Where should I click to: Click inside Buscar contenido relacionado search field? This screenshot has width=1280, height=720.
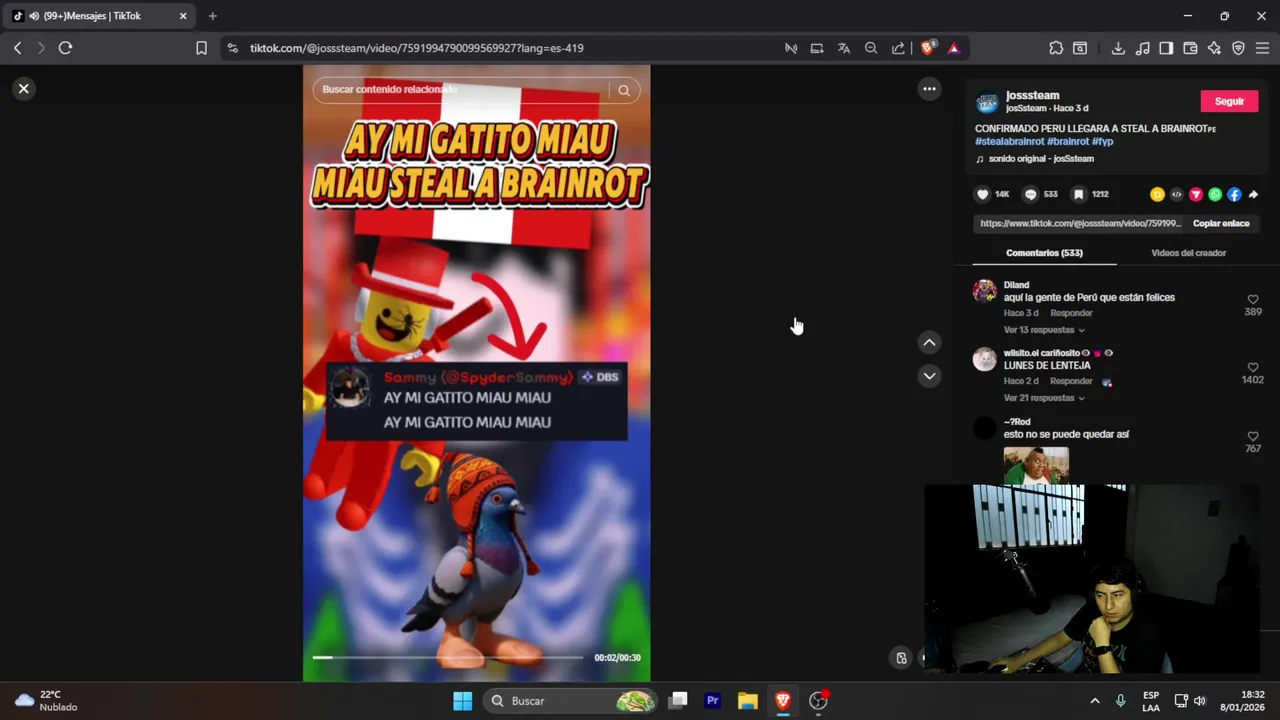point(460,90)
